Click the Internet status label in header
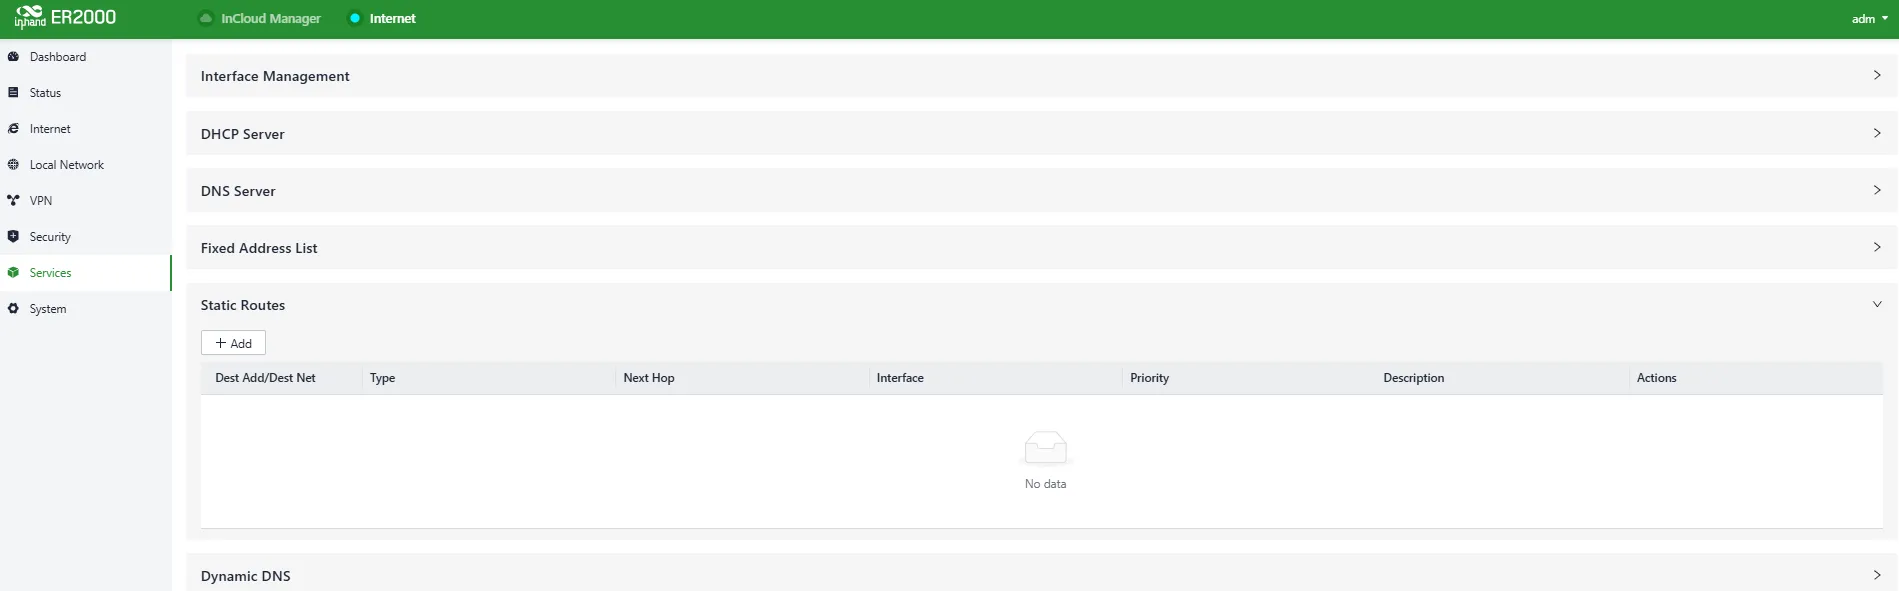 (393, 18)
